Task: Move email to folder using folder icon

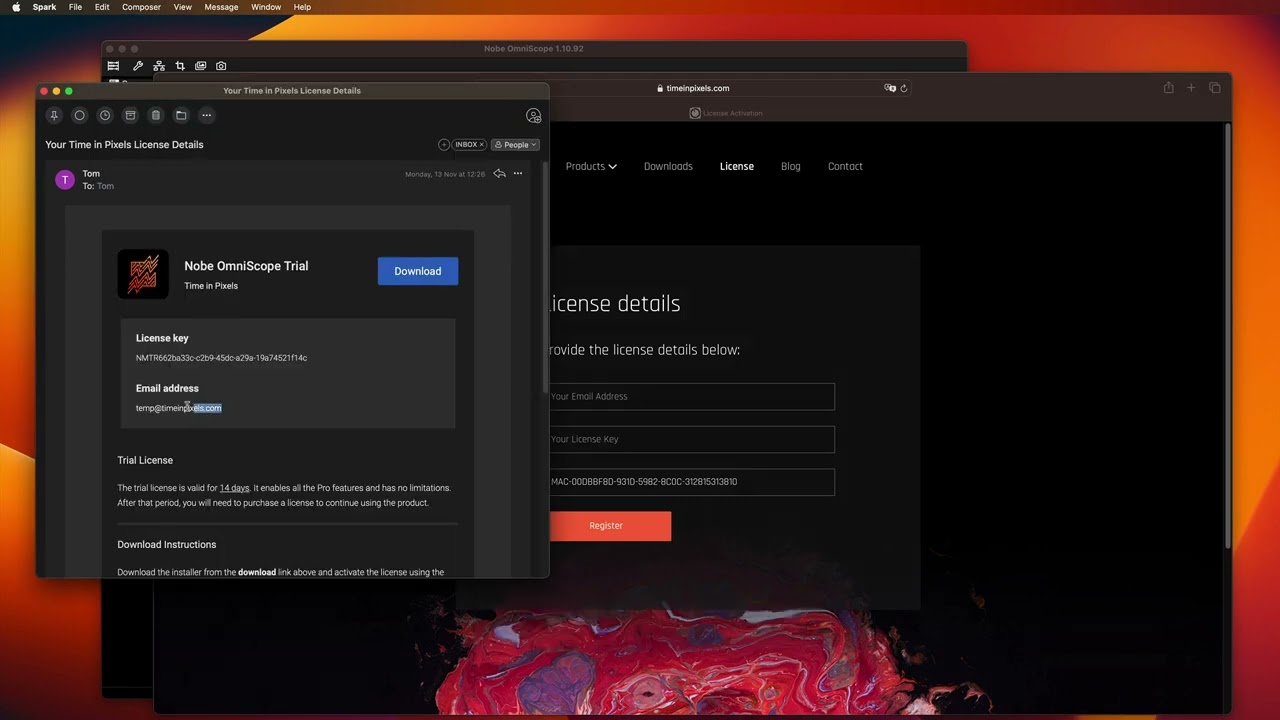Action: click(x=181, y=115)
